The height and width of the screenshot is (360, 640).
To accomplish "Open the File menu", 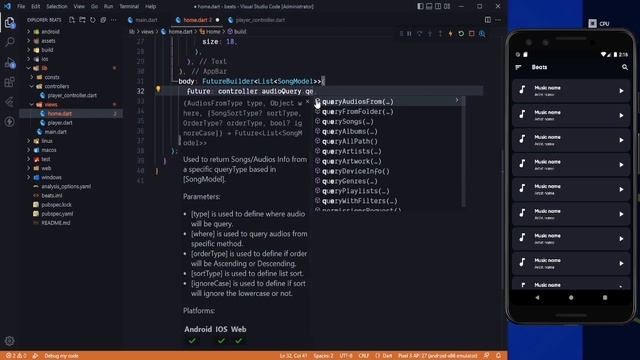I will [x=21, y=6].
